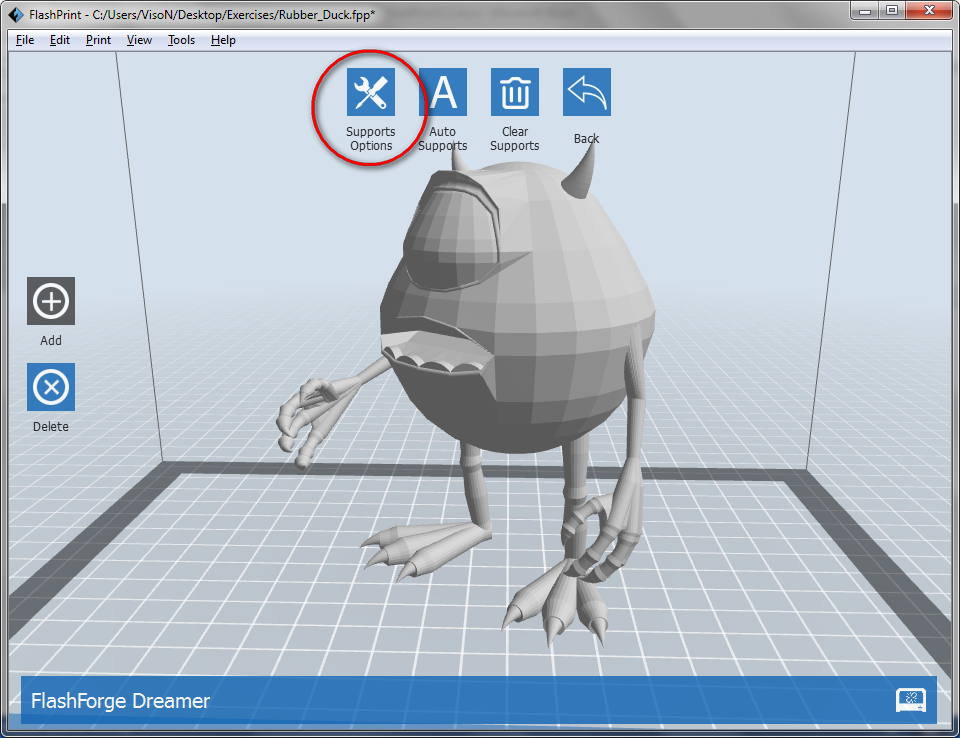Screen dimensions: 960x738
Task: Close the FlashPrint window
Action: coord(929,11)
